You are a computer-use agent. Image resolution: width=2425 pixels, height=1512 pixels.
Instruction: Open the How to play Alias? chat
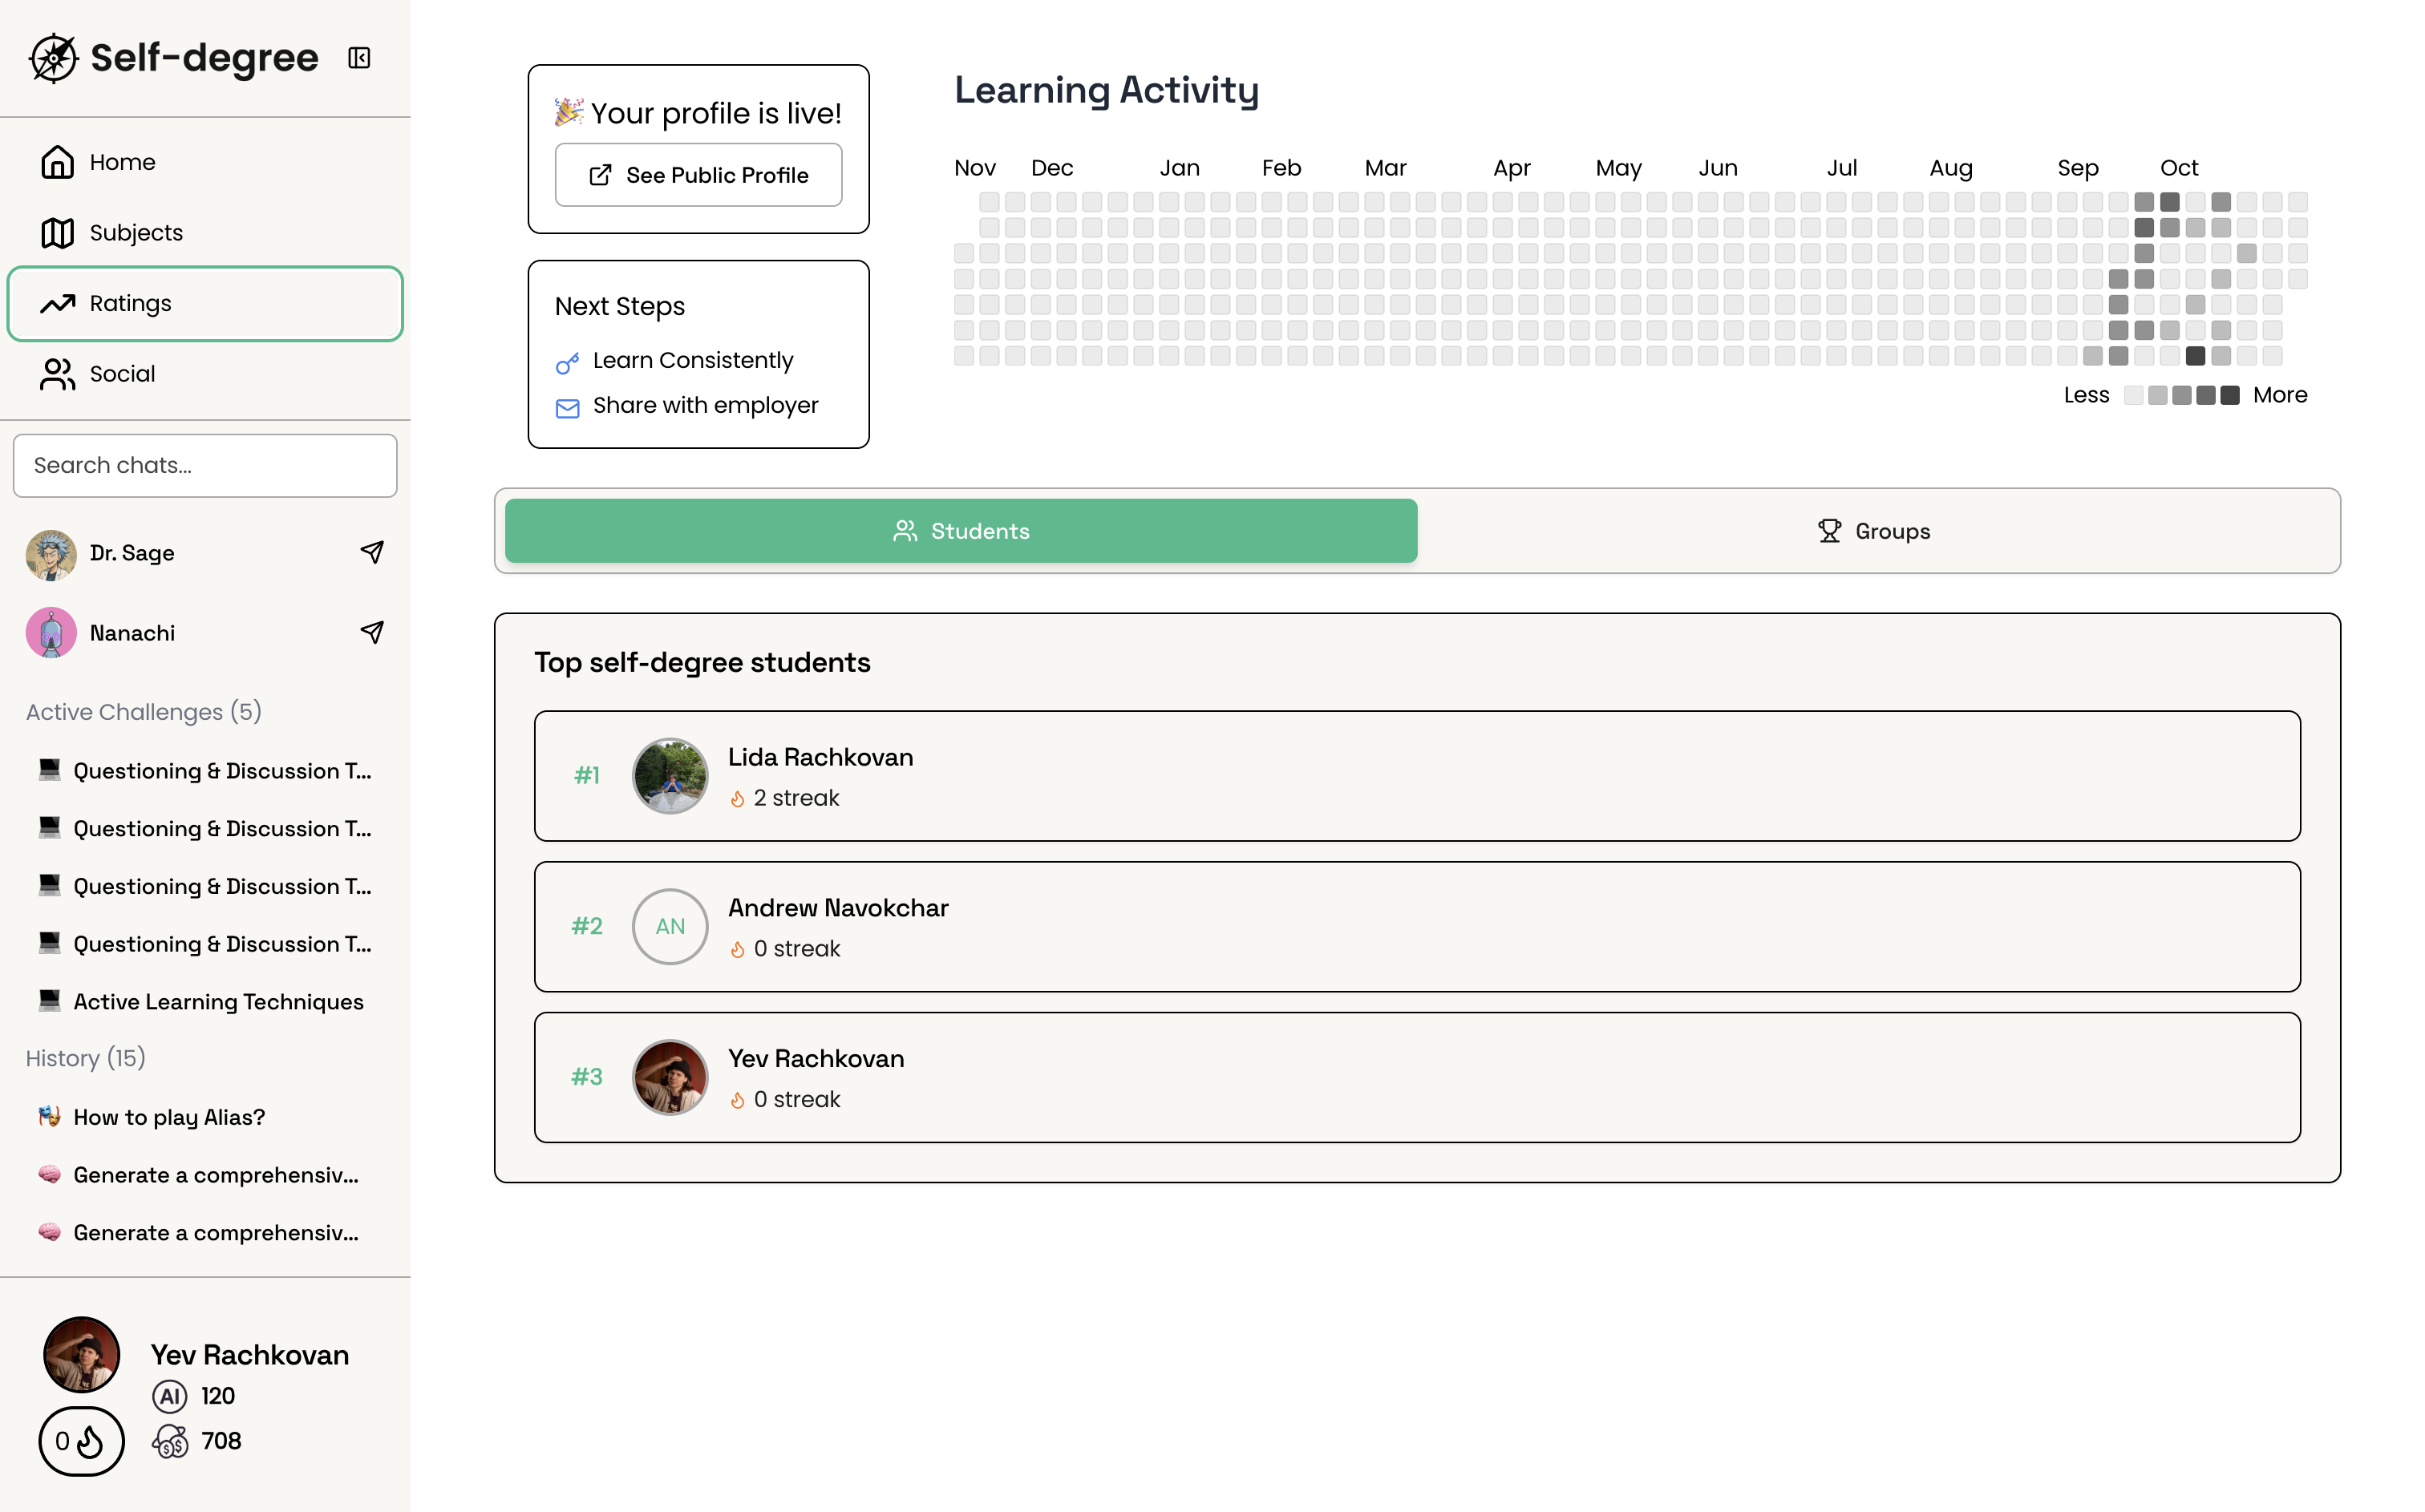tap(169, 1117)
